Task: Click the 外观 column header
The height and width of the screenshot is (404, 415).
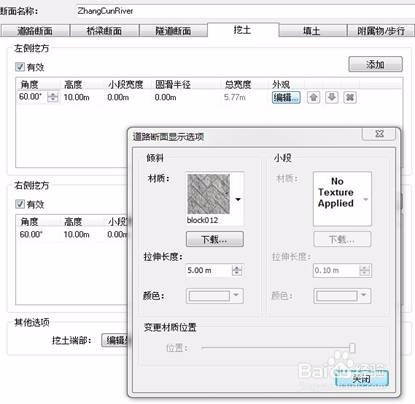Action: 281,85
